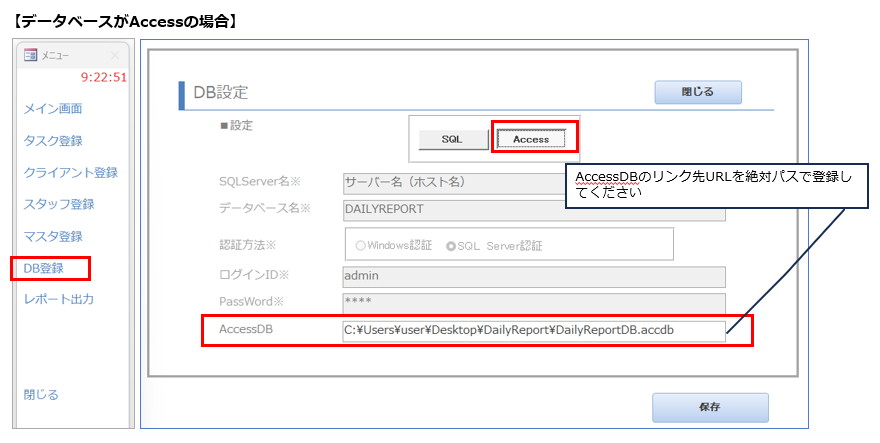
Task: Open DB登録 in the menu
Action: (44, 268)
